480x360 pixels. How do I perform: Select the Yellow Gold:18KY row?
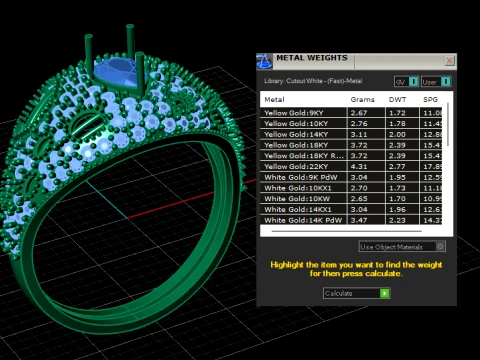click(x=351, y=145)
